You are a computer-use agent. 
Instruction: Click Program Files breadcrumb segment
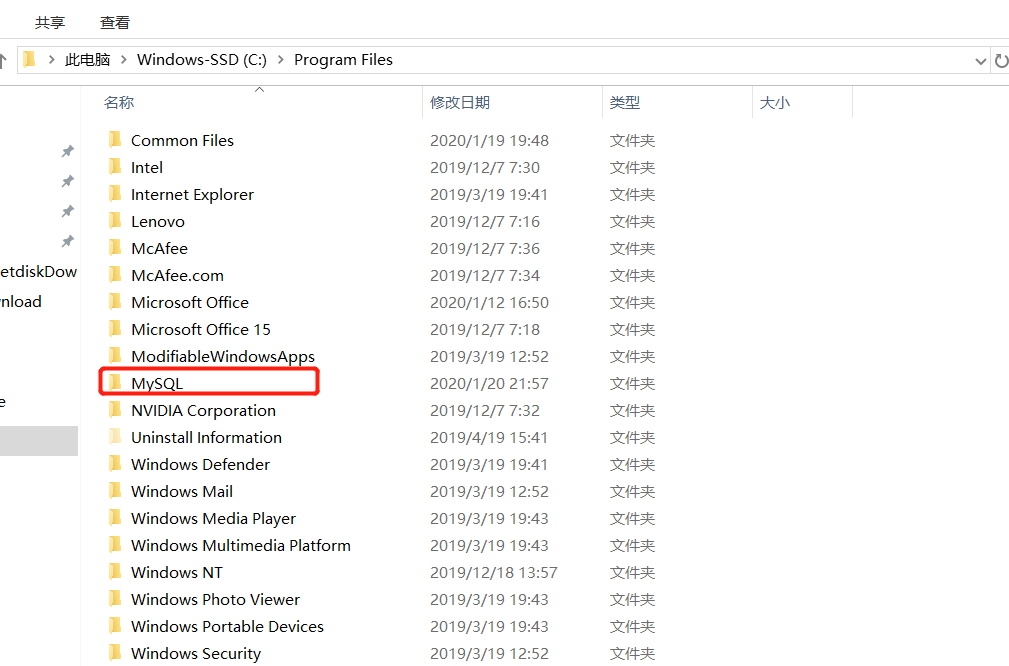click(x=344, y=60)
